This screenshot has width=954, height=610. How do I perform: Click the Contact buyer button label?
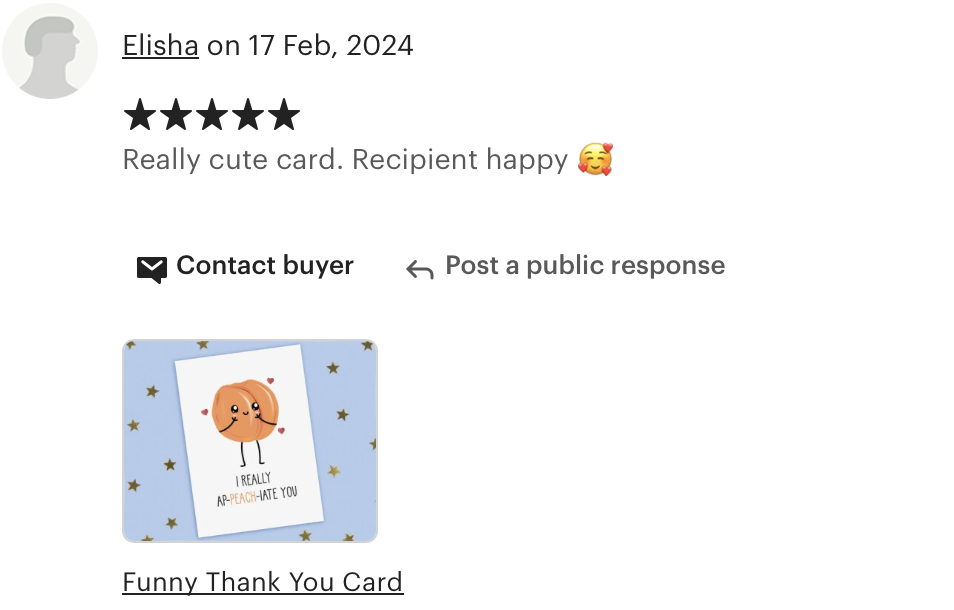coord(265,265)
